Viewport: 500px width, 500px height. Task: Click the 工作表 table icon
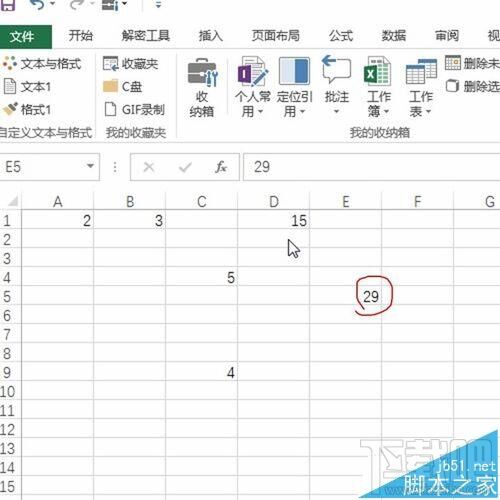421,72
